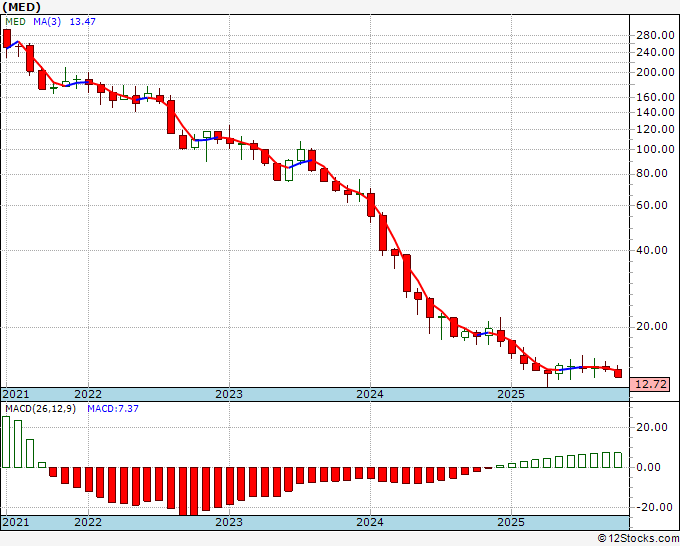Click the 2023 label on price chart timeline
680x546 pixels.
[x=229, y=394]
